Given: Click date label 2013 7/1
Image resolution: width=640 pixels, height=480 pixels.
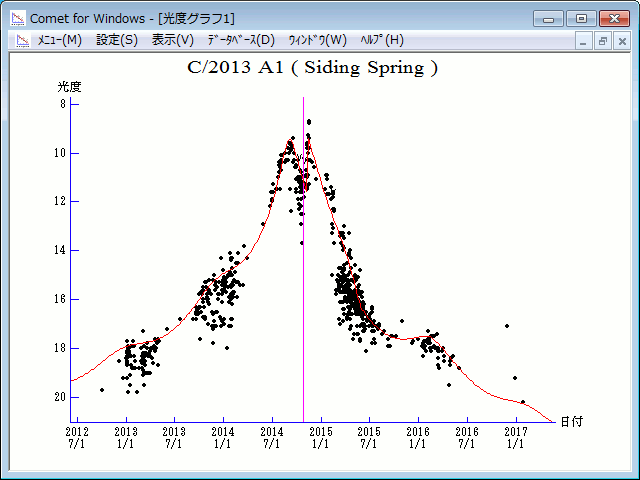Looking at the screenshot, I should [x=174, y=438].
